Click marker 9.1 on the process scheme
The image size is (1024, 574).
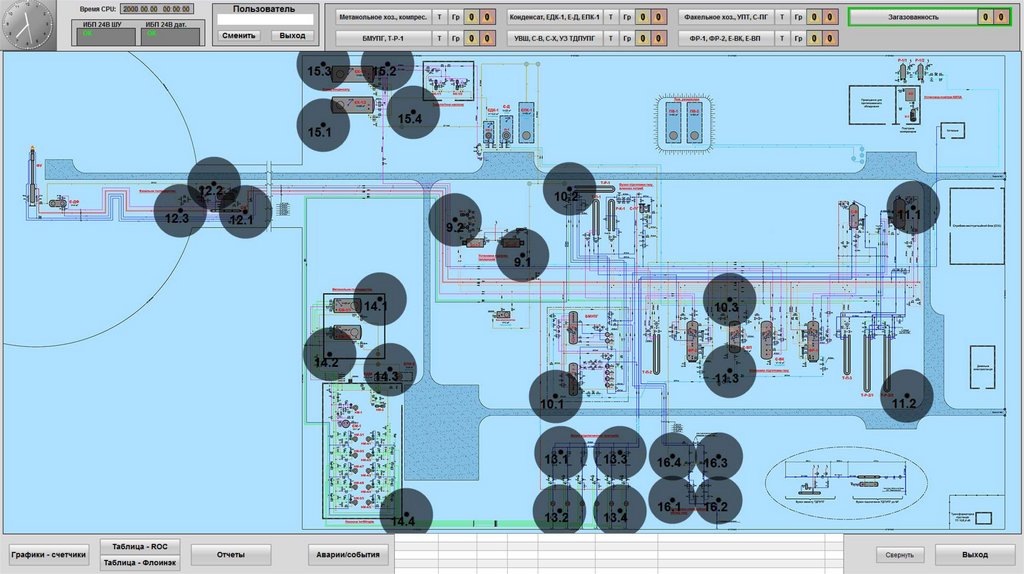[523, 256]
